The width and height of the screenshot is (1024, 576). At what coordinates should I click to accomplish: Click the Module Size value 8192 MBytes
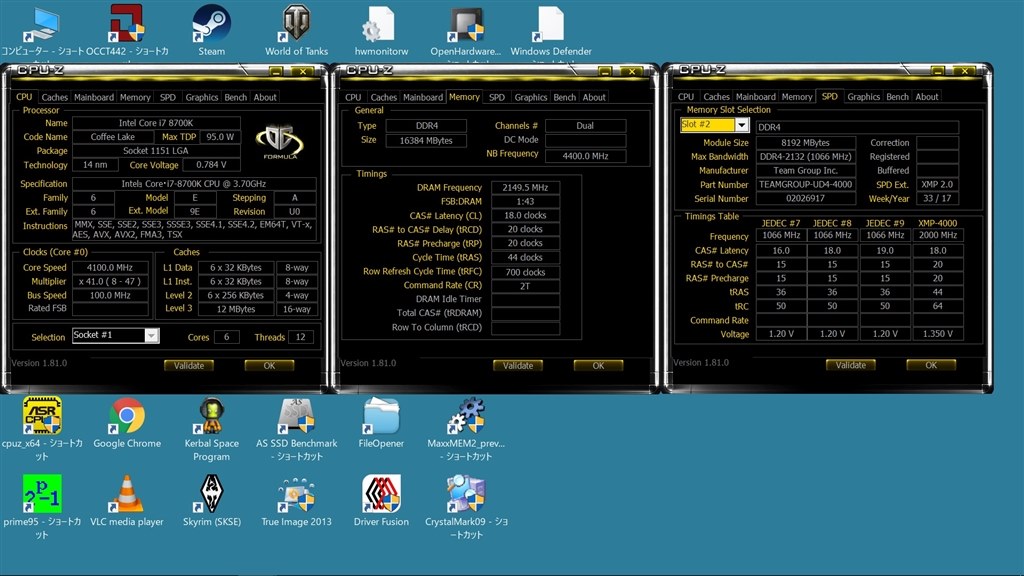pyautogui.click(x=805, y=142)
